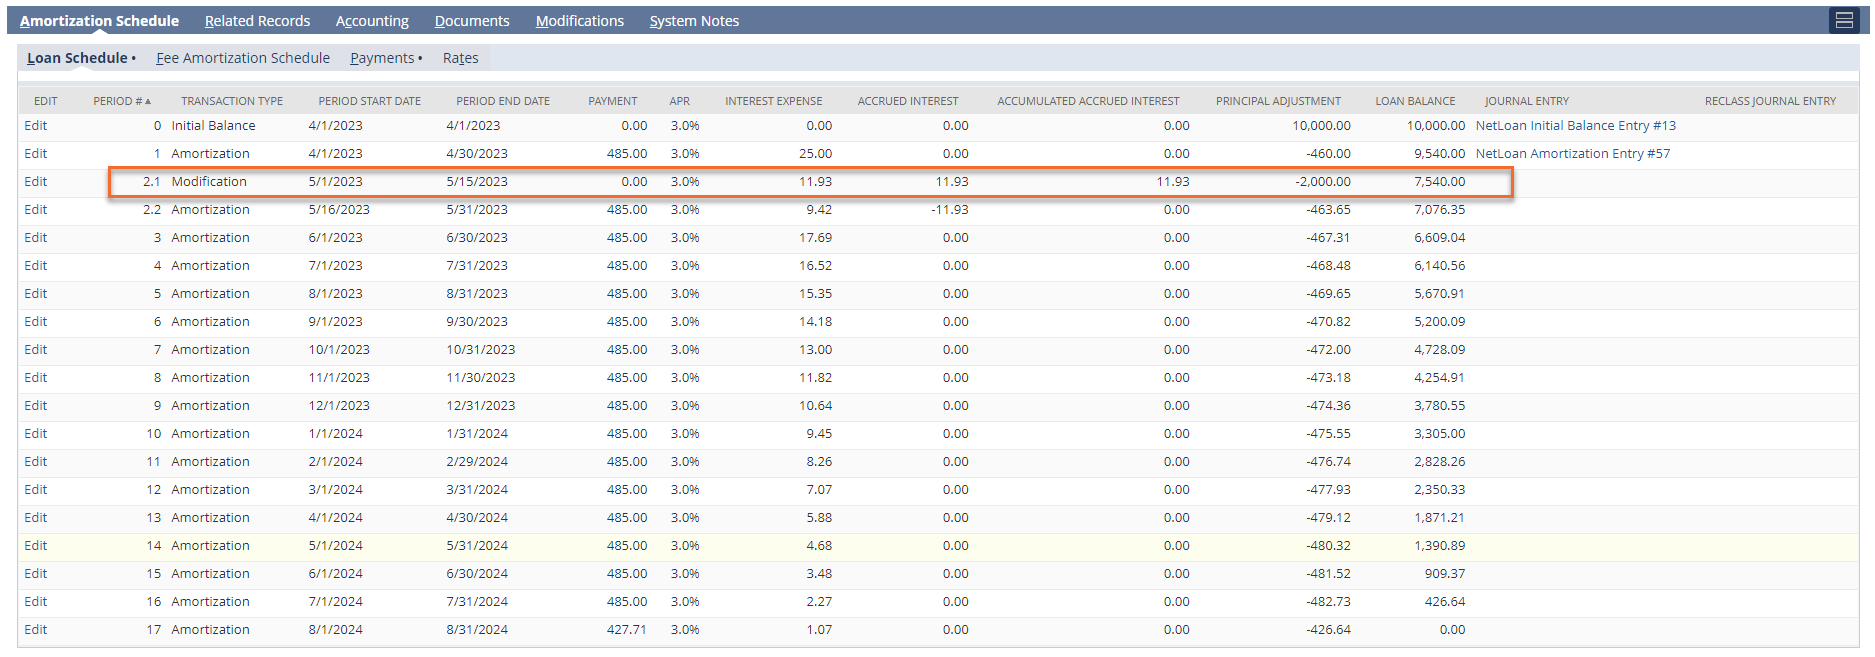Select the Loan Schedule subtab

click(x=77, y=58)
